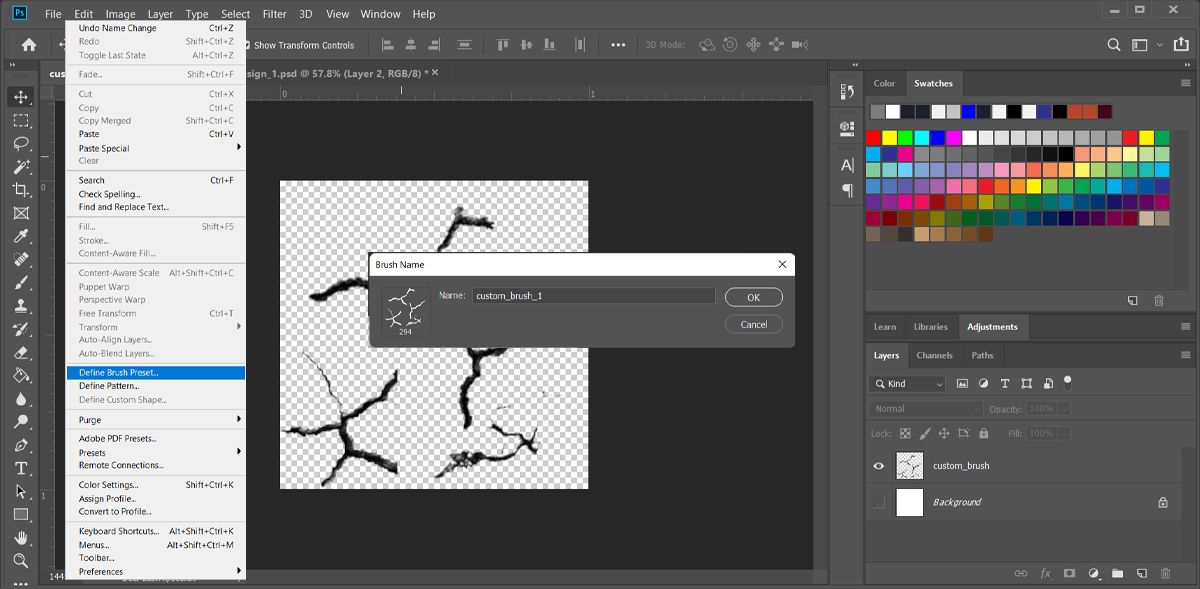Toggle Show Transform Controls checkbox

(246, 45)
